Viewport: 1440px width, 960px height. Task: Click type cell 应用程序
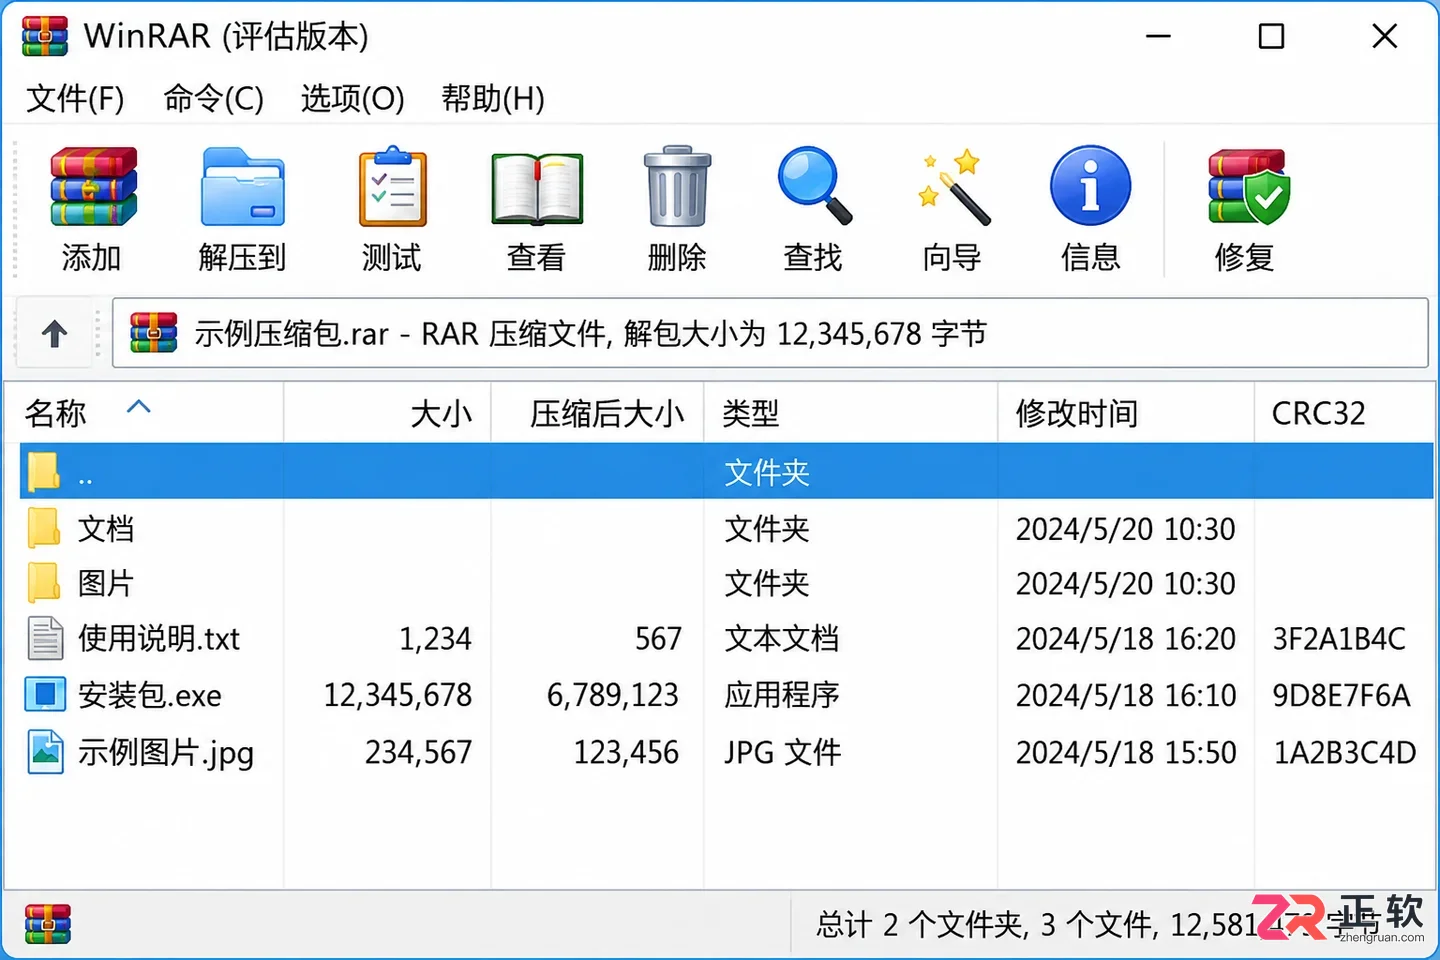coord(782,695)
